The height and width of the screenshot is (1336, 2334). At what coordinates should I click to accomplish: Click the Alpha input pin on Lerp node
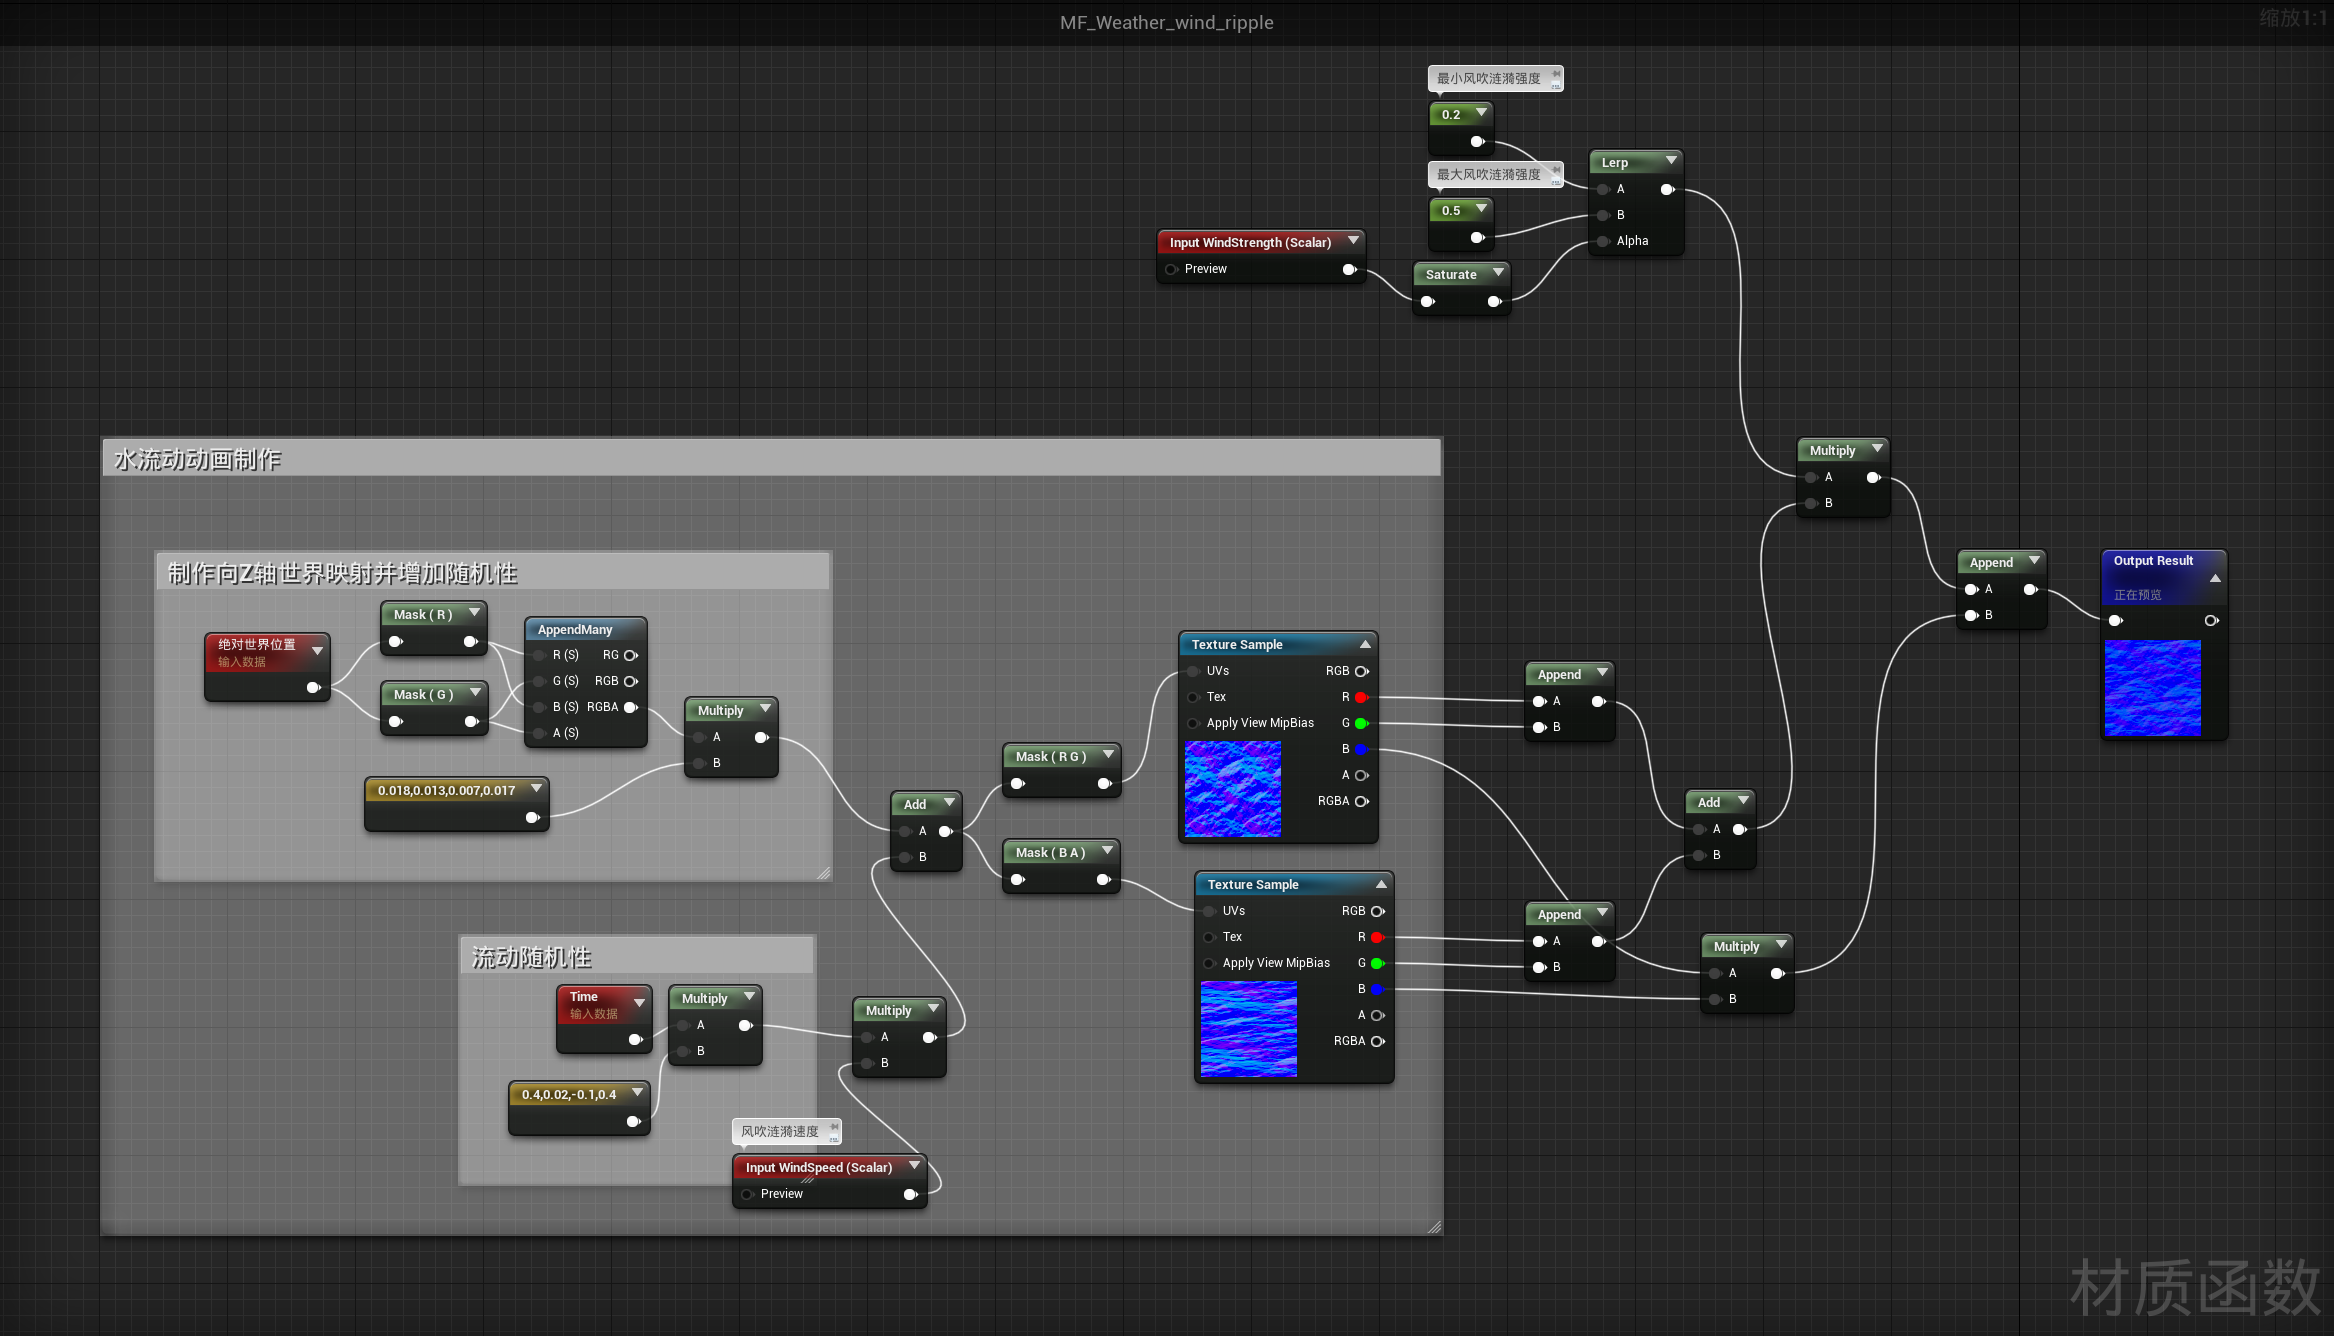[x=1603, y=241]
